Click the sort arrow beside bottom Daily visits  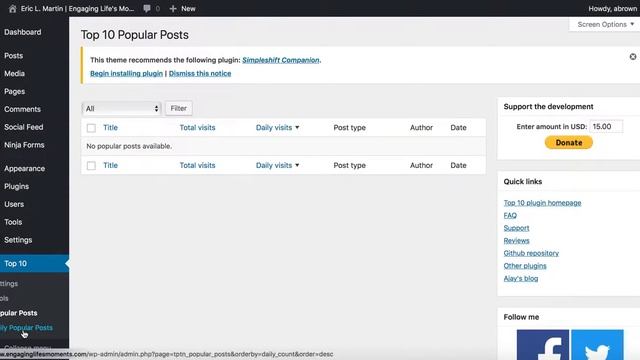click(x=297, y=165)
